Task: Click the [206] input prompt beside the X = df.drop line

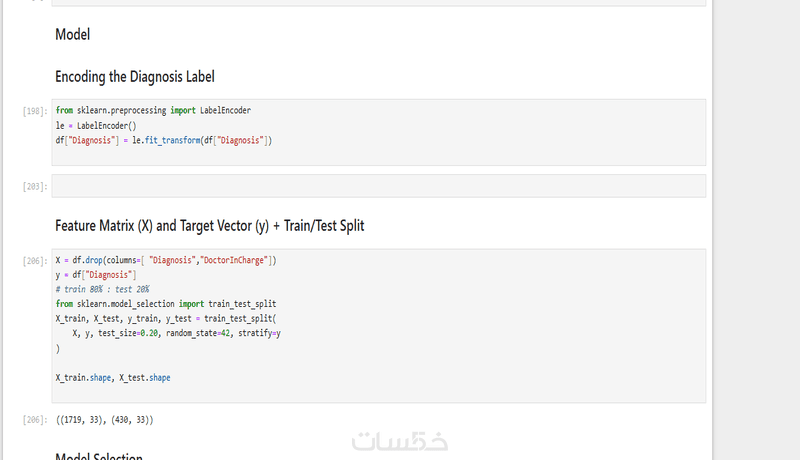Action: coord(35,261)
